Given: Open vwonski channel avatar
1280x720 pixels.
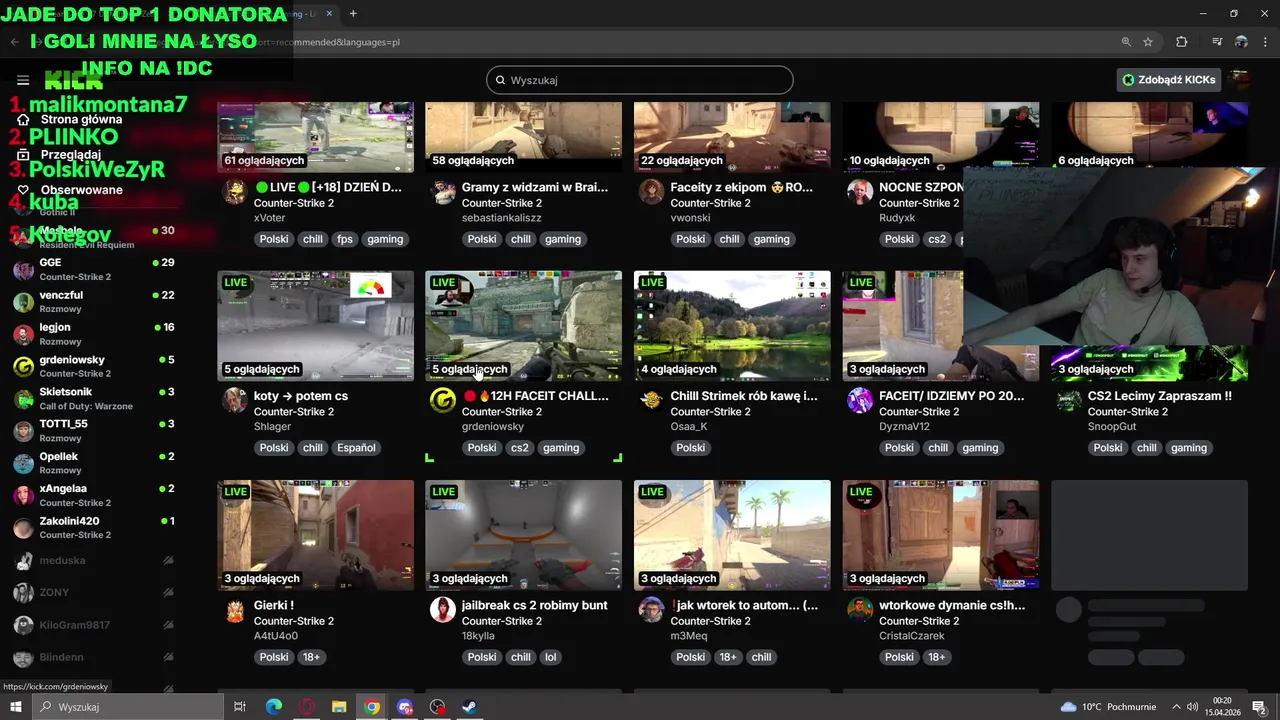Looking at the screenshot, I should 652,192.
